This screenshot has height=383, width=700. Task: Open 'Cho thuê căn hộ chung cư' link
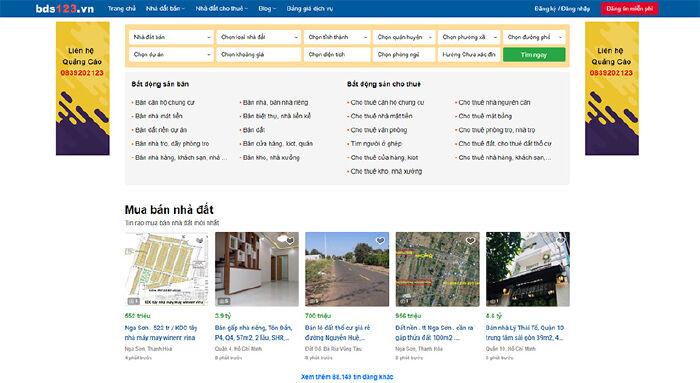(x=387, y=102)
